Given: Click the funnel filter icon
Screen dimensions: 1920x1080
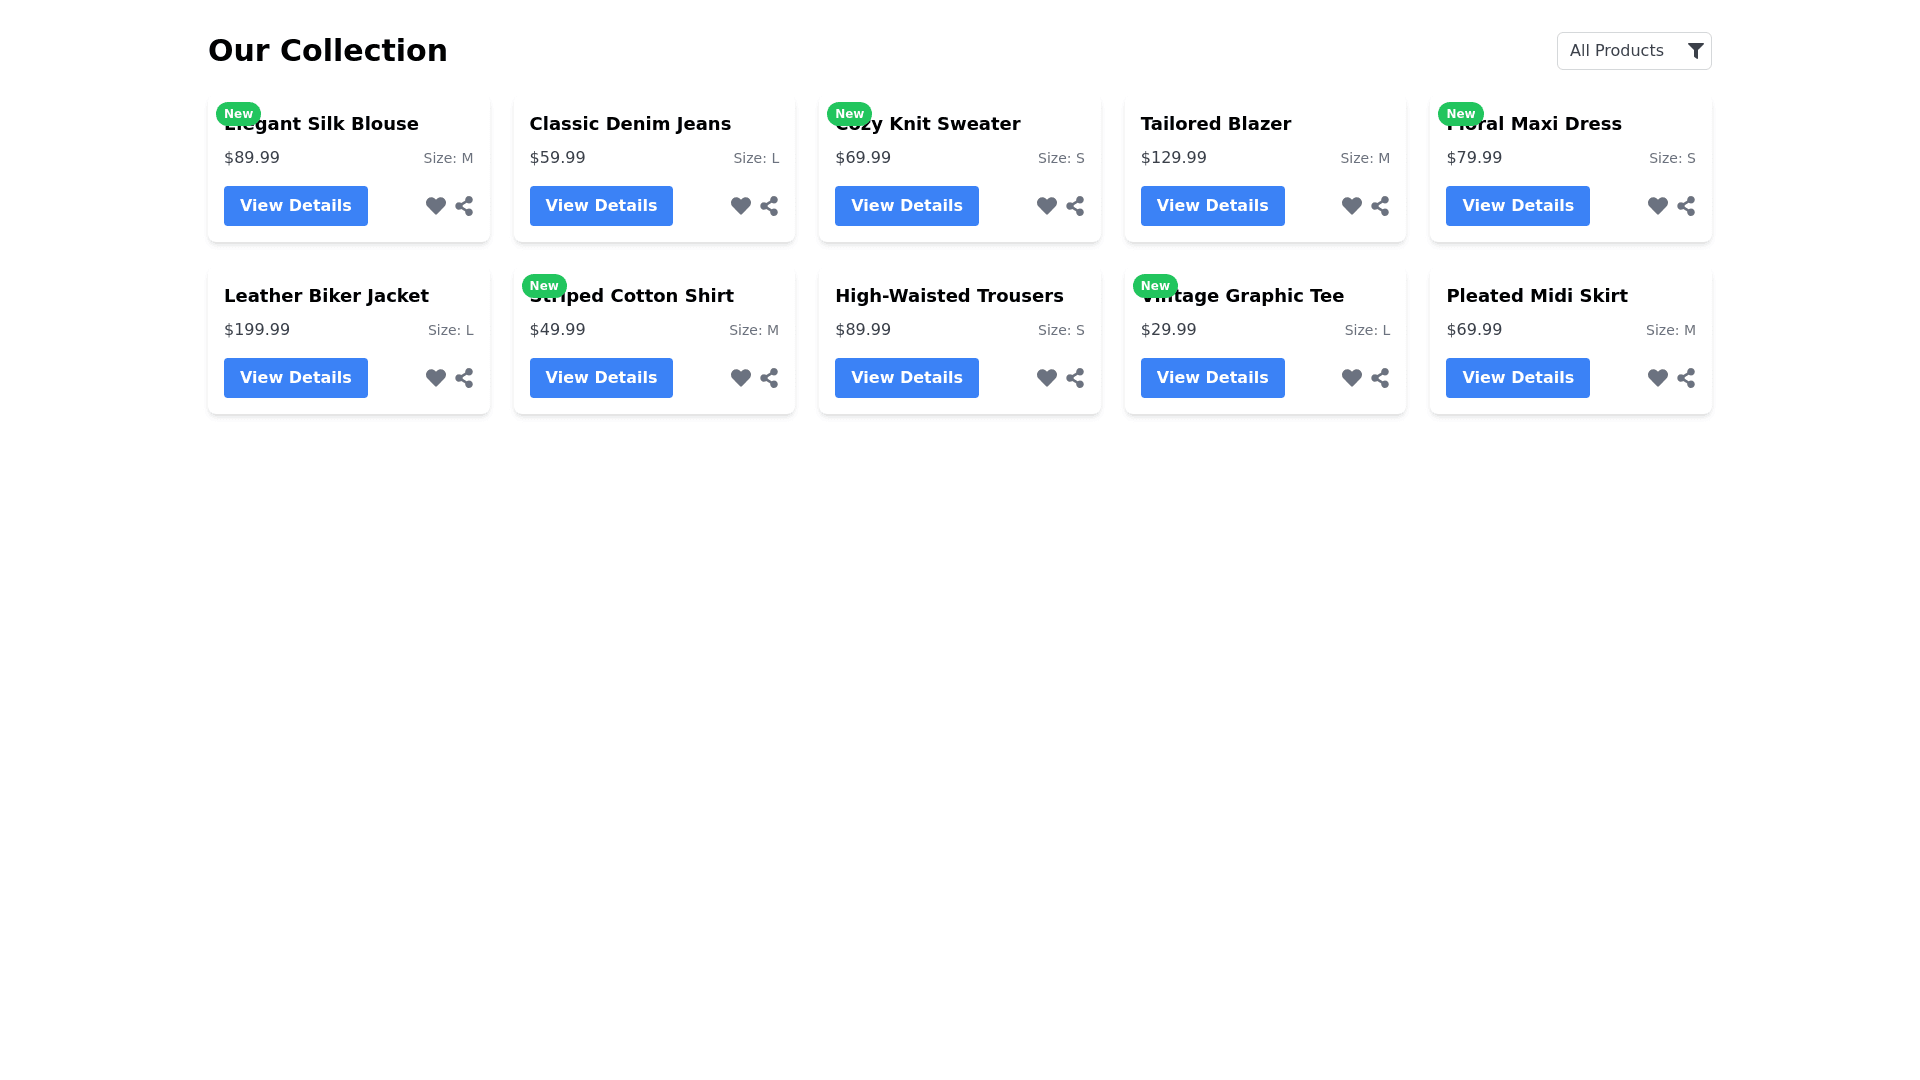Looking at the screenshot, I should point(1695,51).
